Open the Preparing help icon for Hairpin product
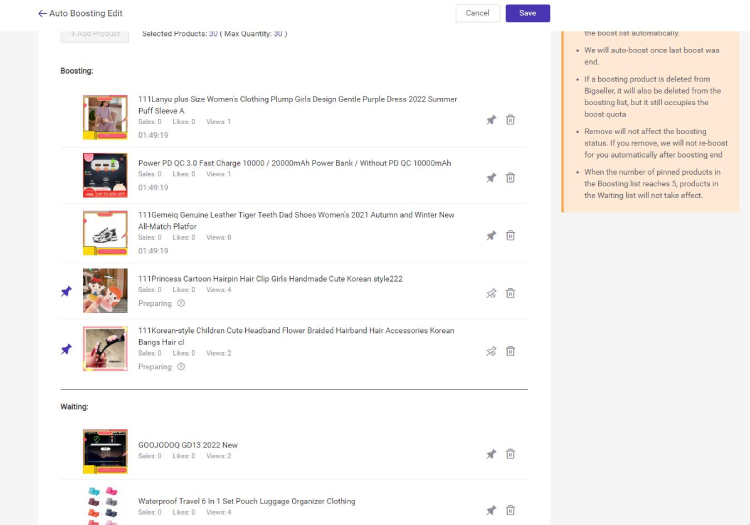Viewport: 750px width, 525px height. pyautogui.click(x=181, y=303)
